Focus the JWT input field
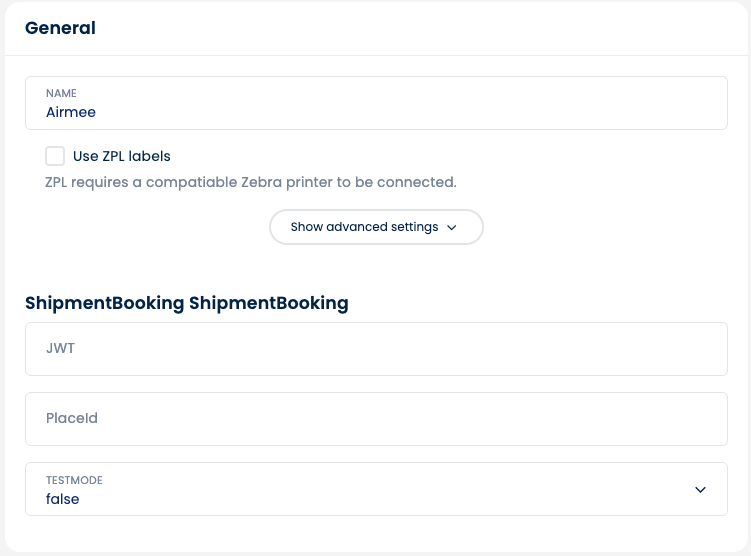 [x=376, y=349]
